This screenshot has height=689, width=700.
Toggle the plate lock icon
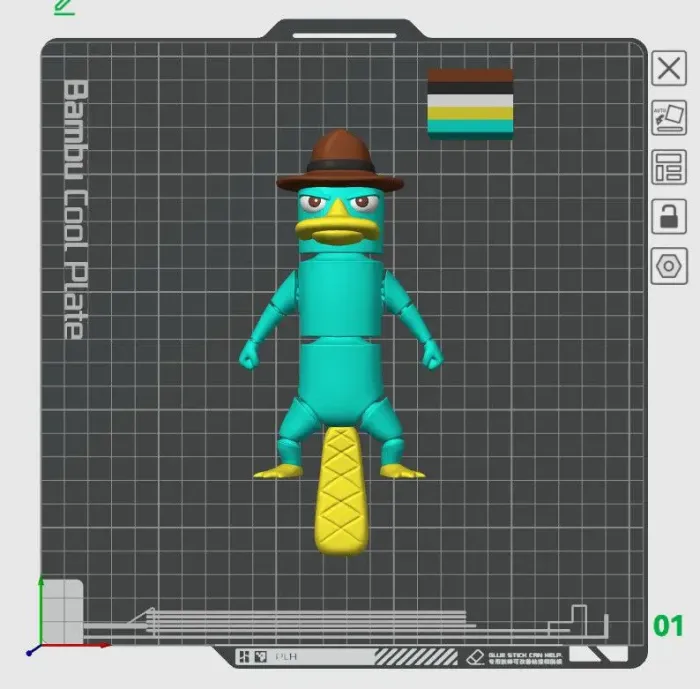tap(669, 217)
